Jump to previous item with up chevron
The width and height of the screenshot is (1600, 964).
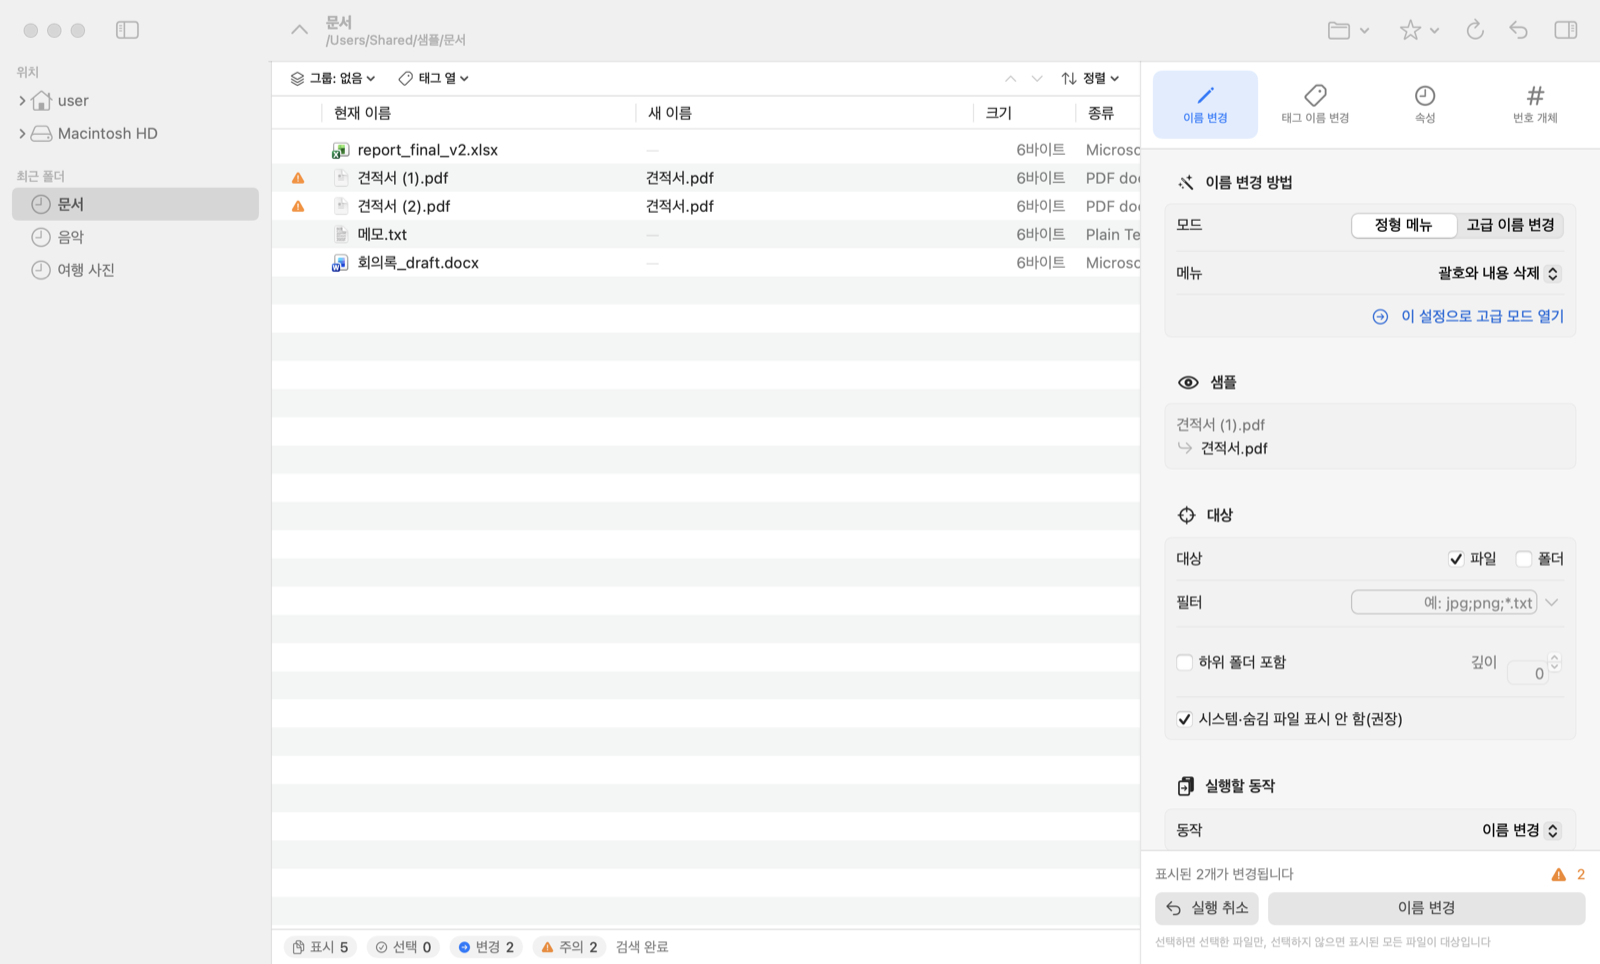pos(1010,78)
